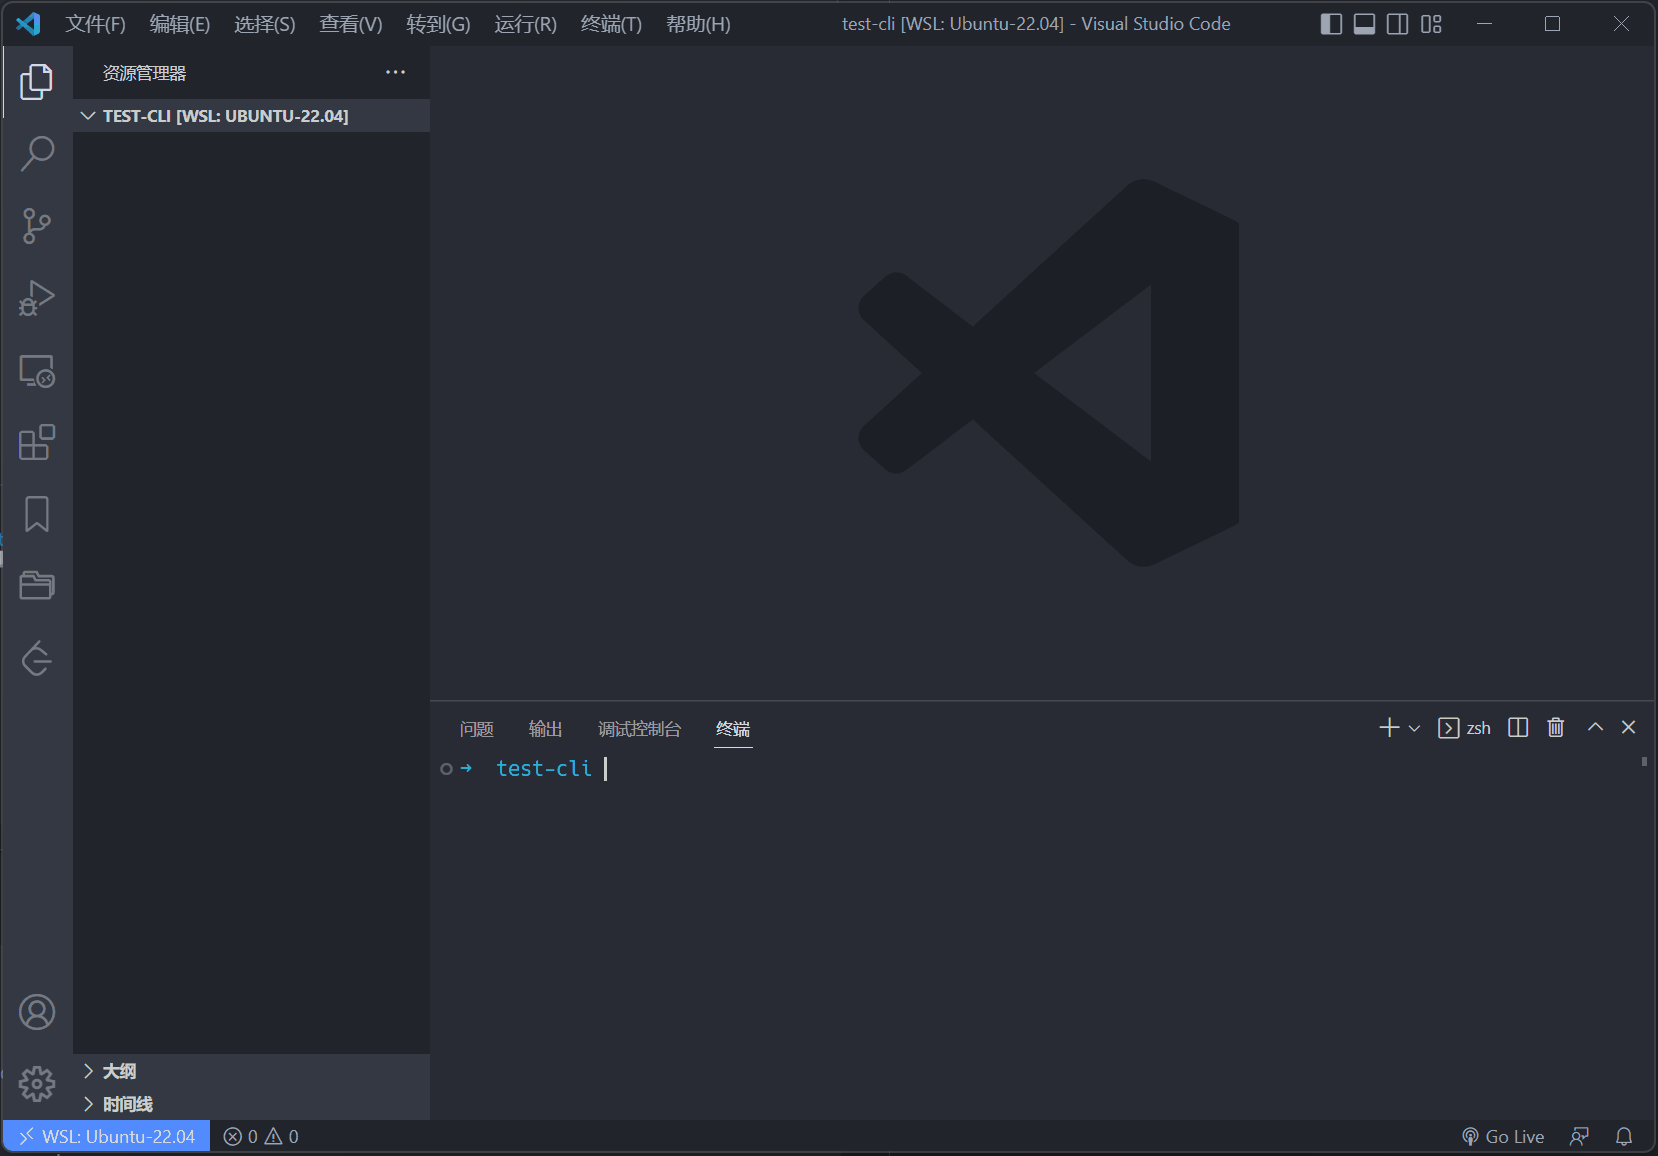Maximize panel size chevron
Image resolution: width=1658 pixels, height=1156 pixels.
point(1595,728)
